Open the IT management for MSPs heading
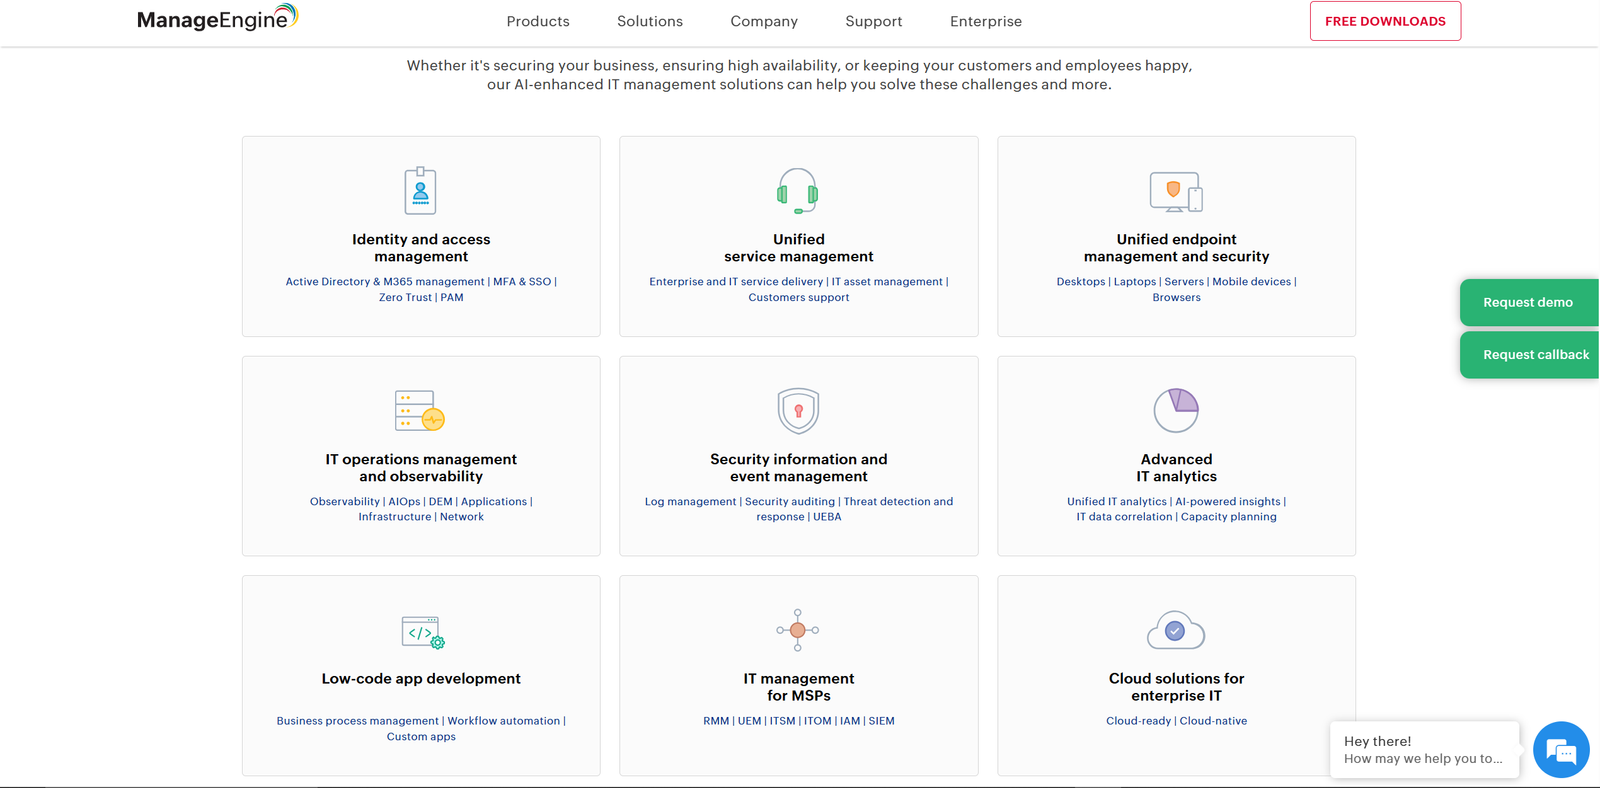 pyautogui.click(x=799, y=687)
